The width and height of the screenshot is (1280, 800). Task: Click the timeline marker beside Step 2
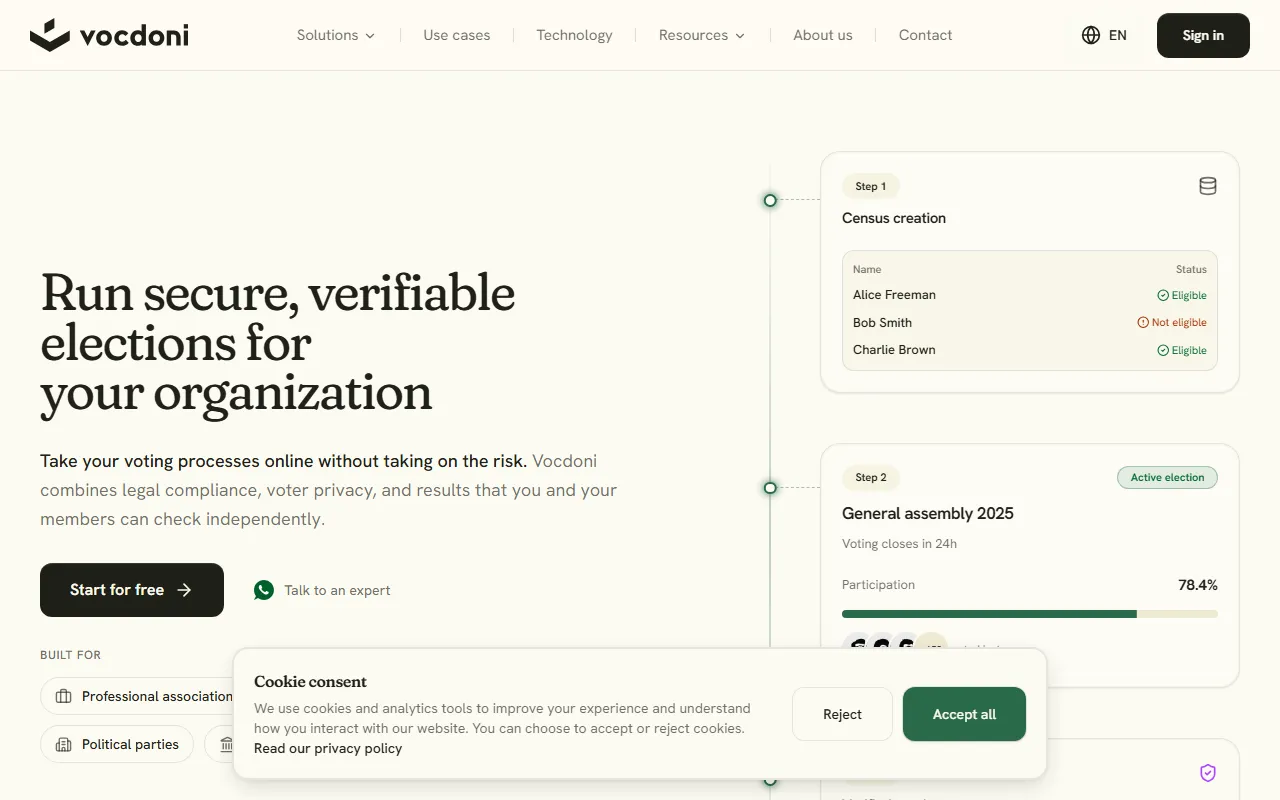pos(770,488)
